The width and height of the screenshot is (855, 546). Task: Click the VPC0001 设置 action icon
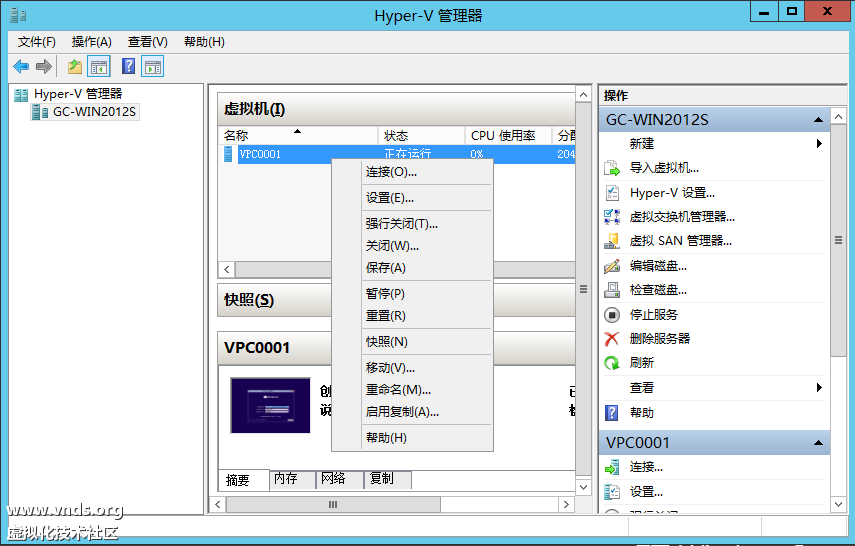point(612,492)
